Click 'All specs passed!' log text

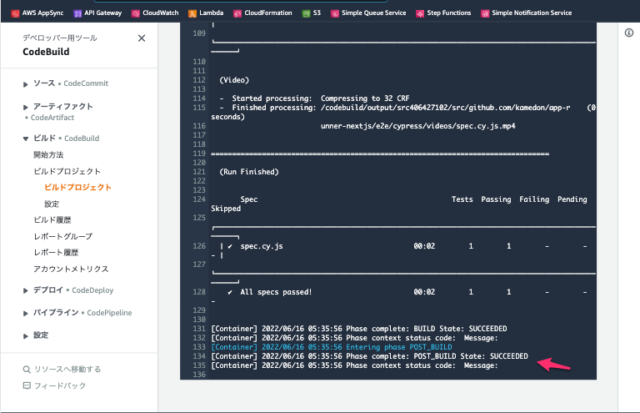tap(276, 292)
